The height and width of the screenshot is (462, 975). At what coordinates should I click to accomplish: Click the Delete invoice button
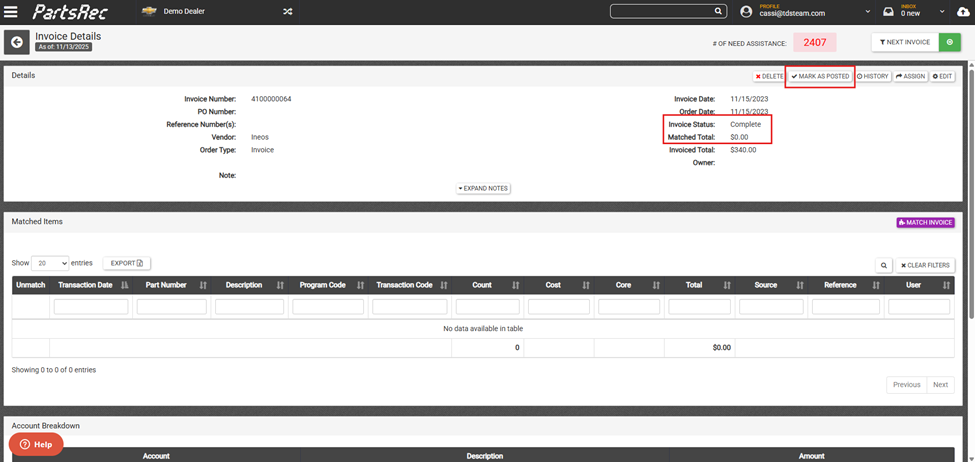pos(769,76)
